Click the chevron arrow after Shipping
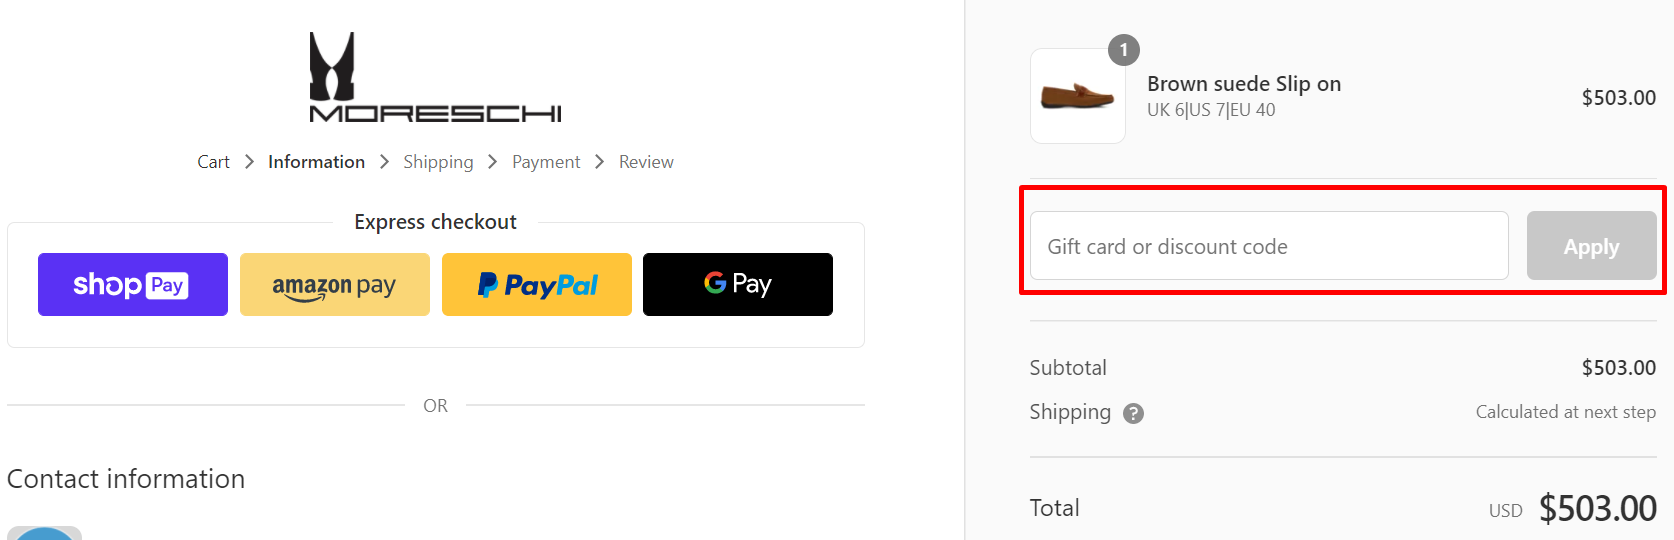Screen dimensions: 1674x540 (x=492, y=162)
